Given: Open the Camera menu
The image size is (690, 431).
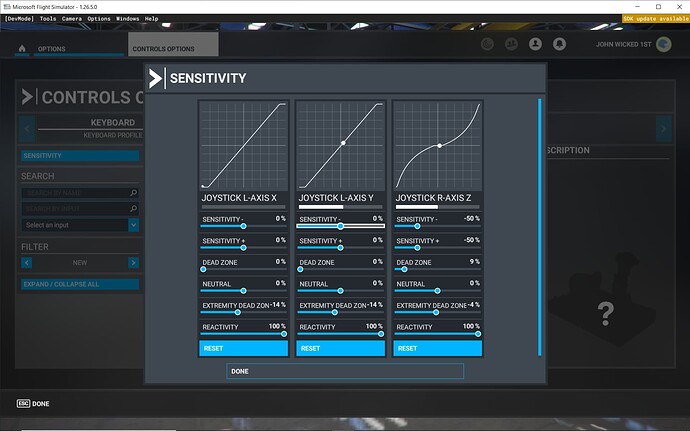Looking at the screenshot, I should [x=72, y=18].
